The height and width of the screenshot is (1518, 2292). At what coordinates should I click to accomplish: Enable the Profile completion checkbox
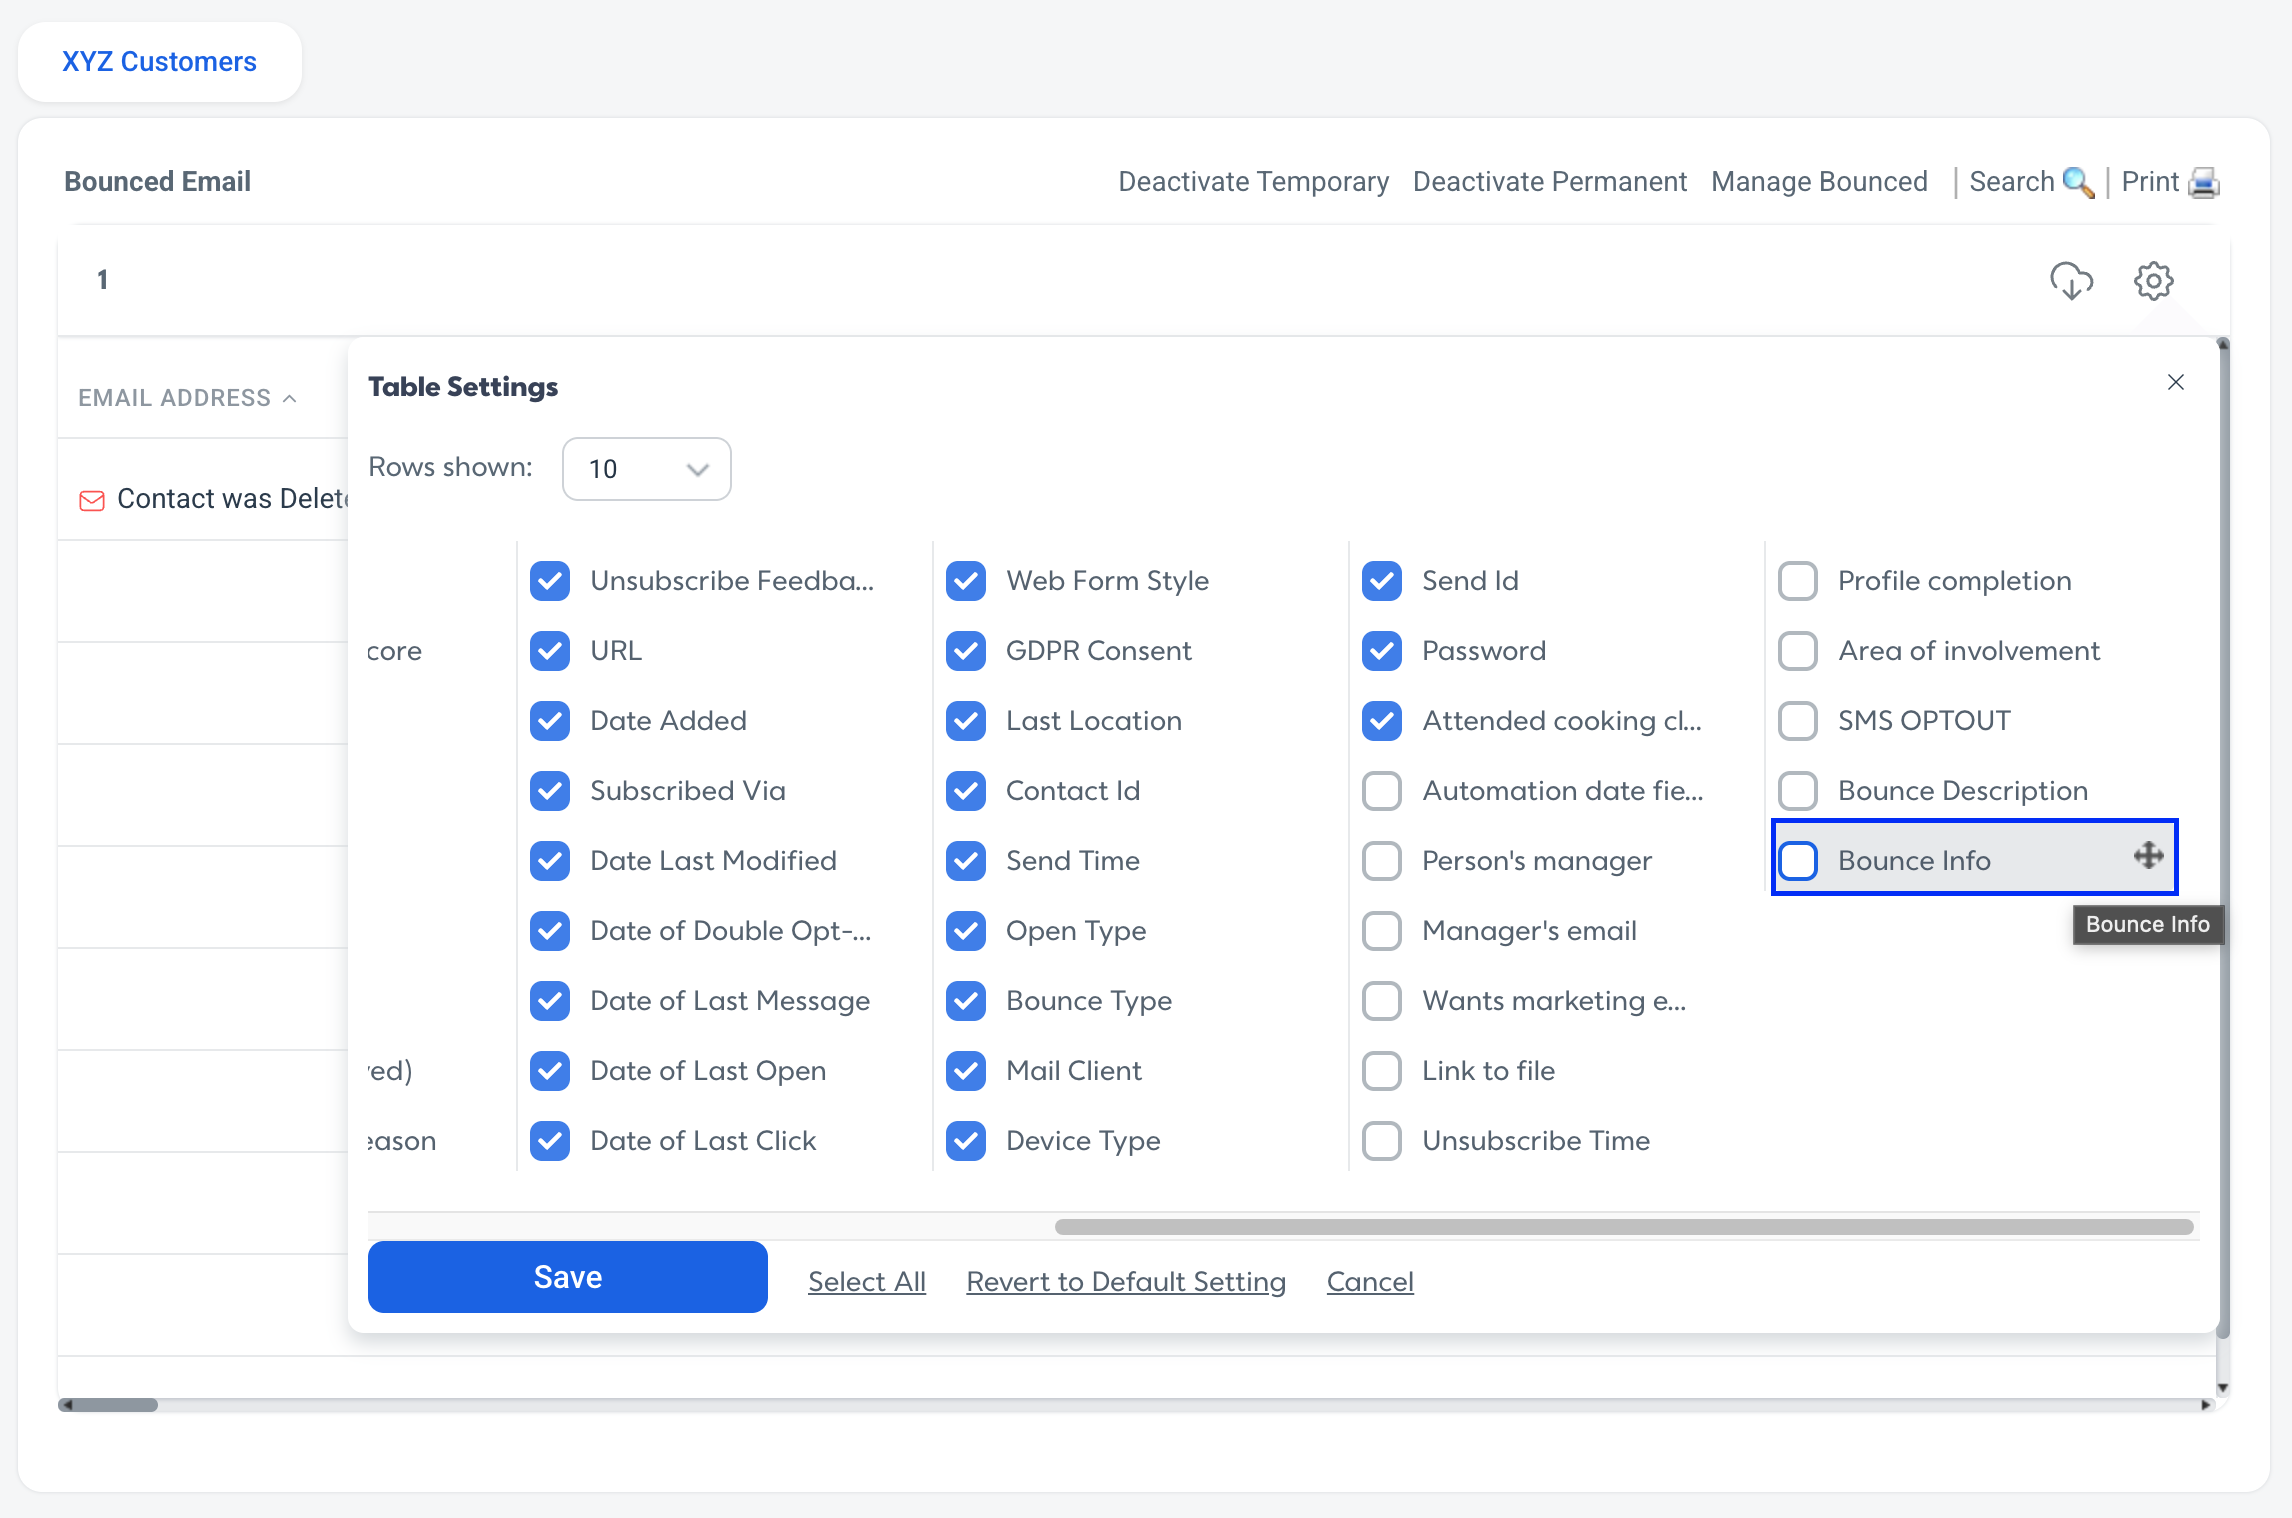tap(1798, 581)
